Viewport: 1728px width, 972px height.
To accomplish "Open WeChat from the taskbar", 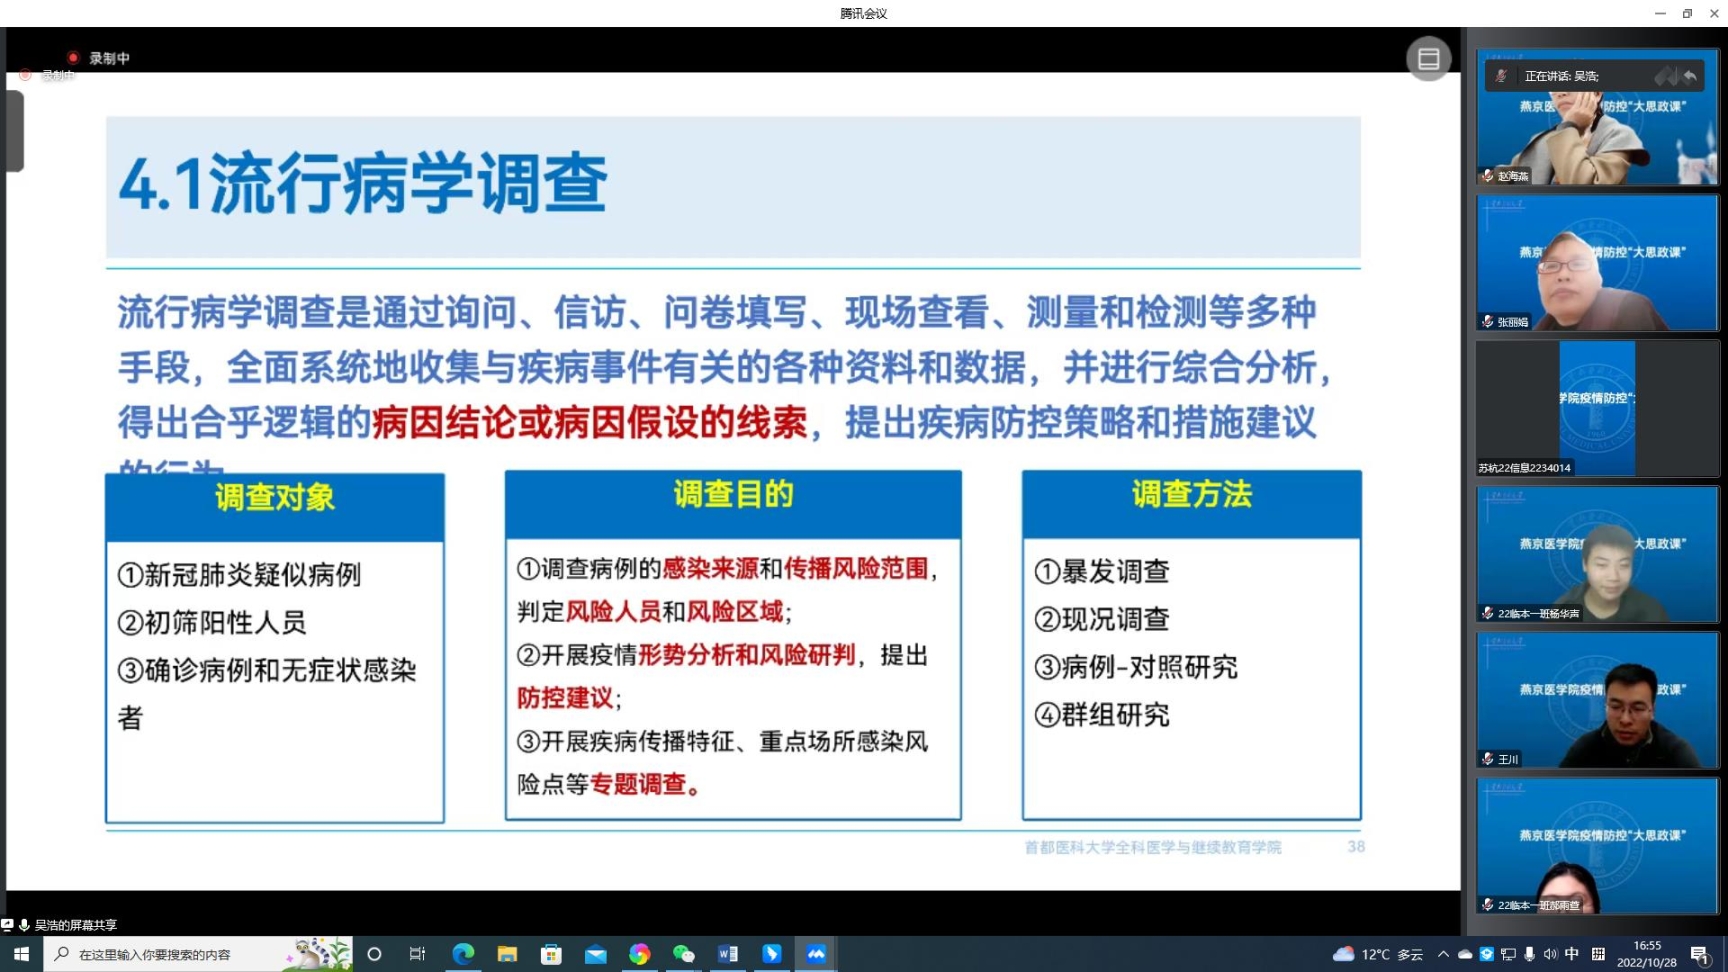I will [684, 954].
